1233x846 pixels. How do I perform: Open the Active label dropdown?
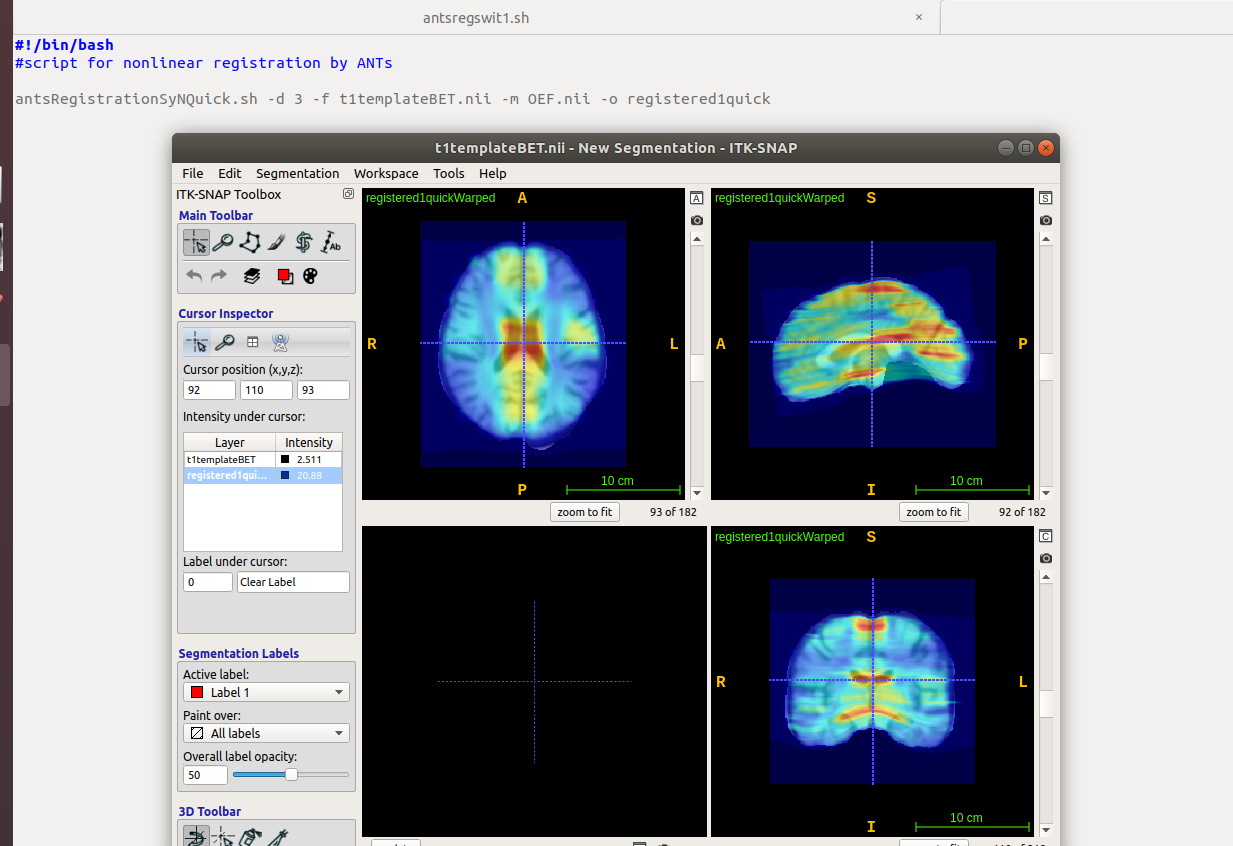coord(265,691)
